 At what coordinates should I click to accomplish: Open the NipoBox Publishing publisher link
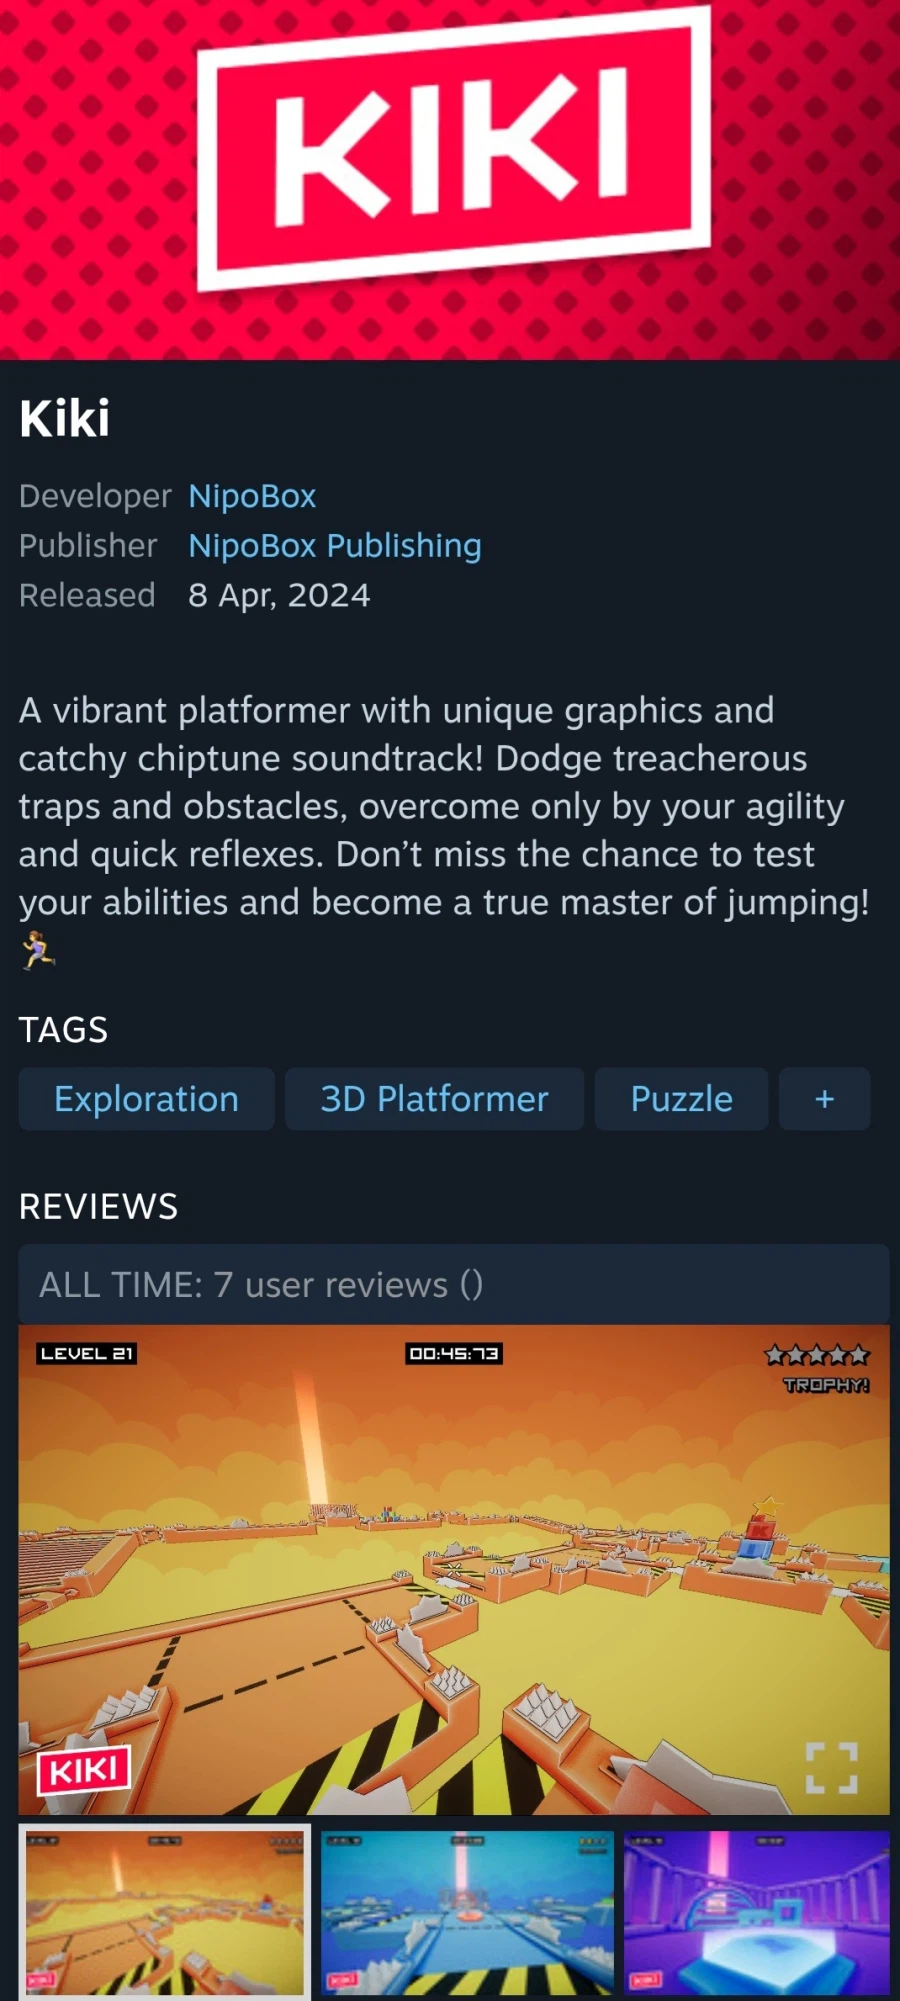pos(335,546)
